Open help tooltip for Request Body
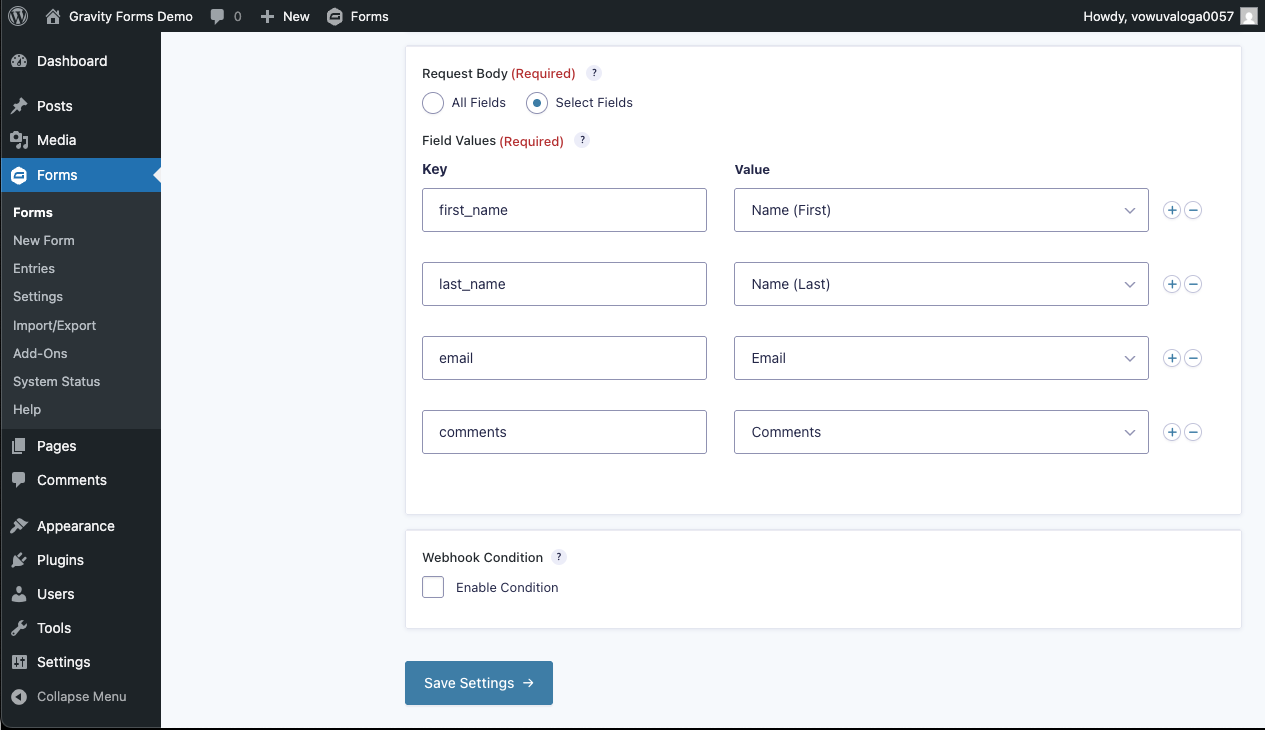This screenshot has width=1265, height=730. pos(594,73)
